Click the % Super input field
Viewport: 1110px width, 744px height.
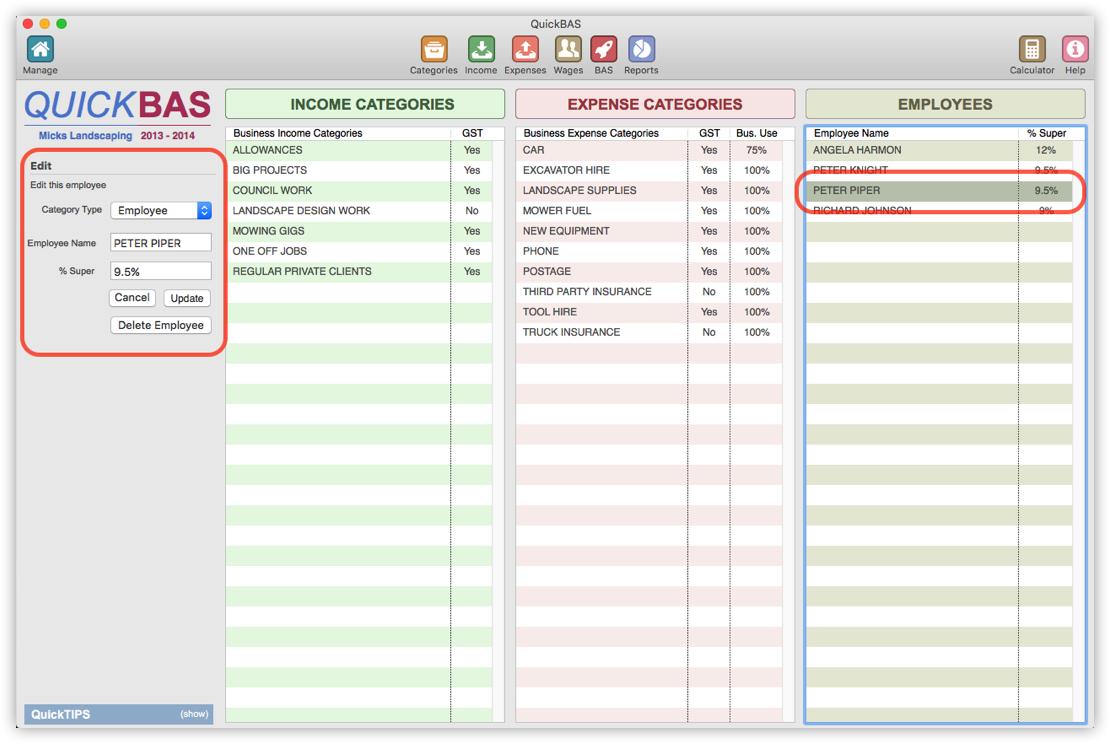tap(161, 271)
